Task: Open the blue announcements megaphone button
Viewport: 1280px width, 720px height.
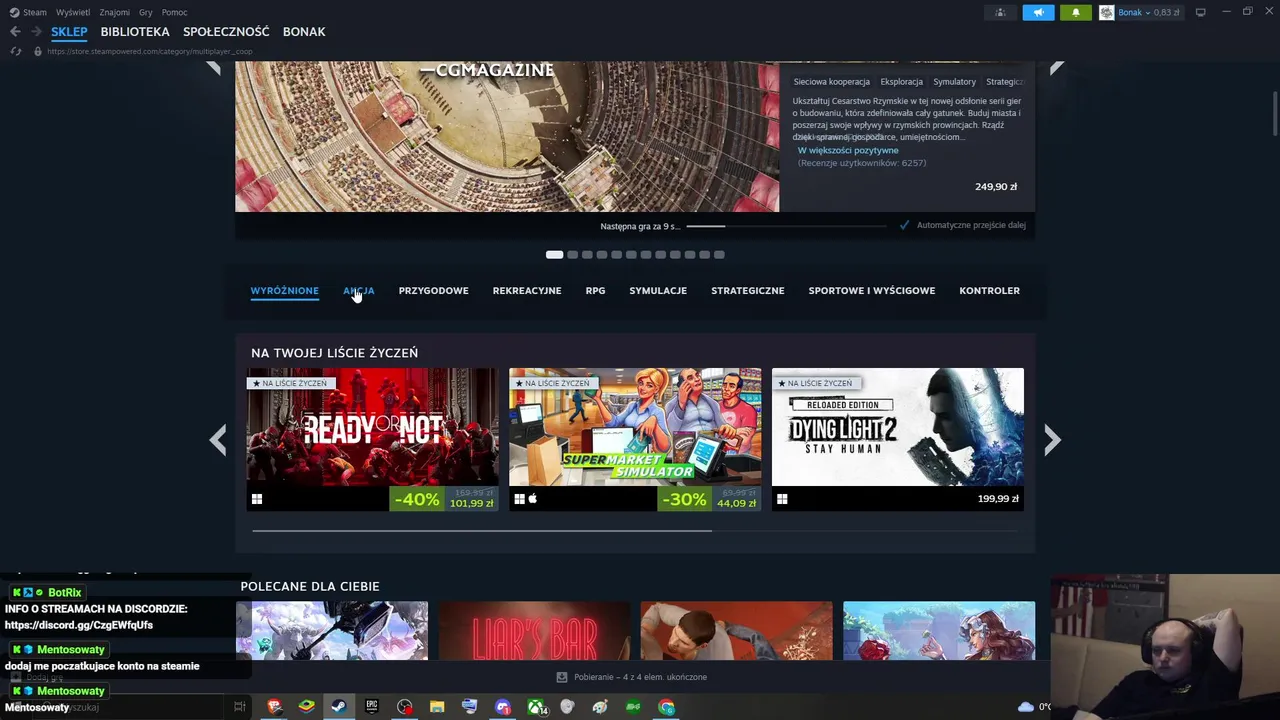Action: [x=1038, y=12]
